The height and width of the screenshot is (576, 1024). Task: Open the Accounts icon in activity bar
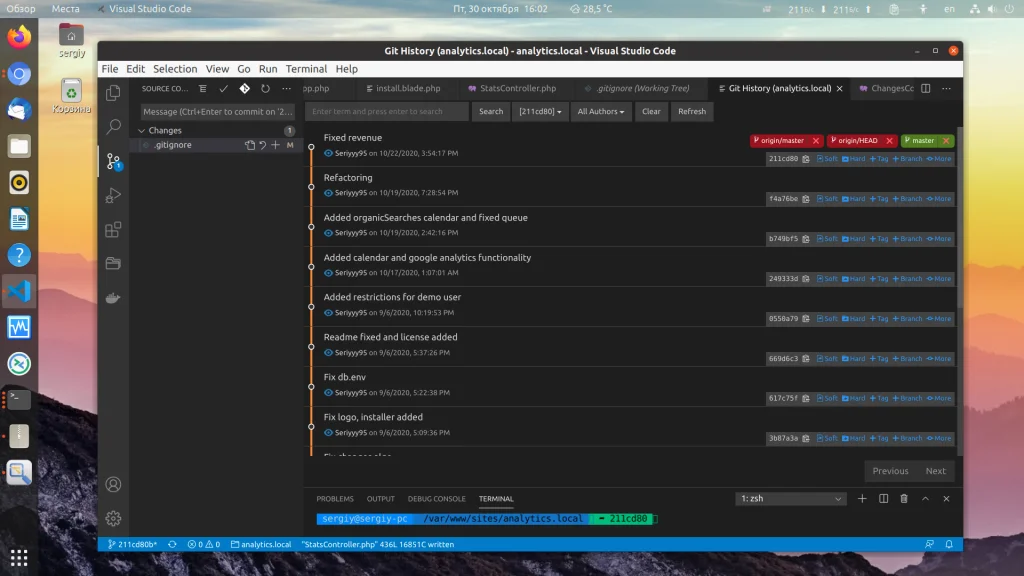(x=113, y=485)
